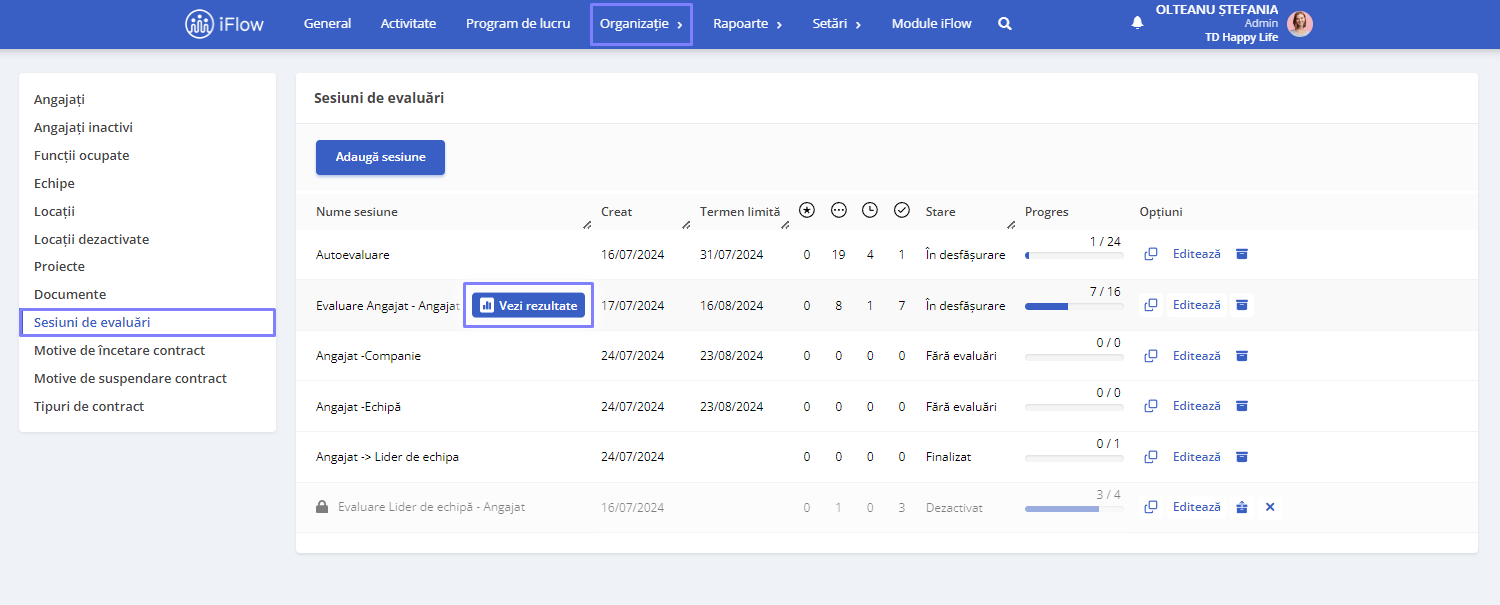1500x605 pixels.
Task: Go to the Activitate tab
Action: pos(408,24)
